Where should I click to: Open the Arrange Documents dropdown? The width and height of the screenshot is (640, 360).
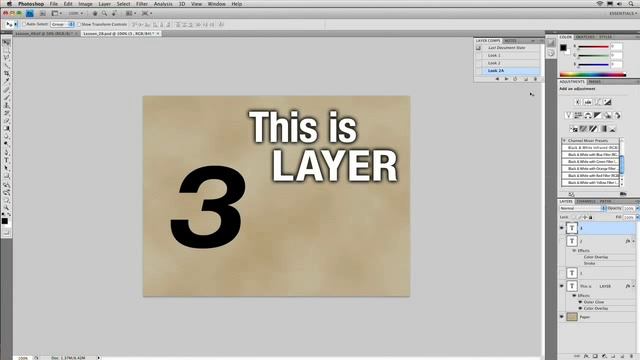[x=130, y=13]
